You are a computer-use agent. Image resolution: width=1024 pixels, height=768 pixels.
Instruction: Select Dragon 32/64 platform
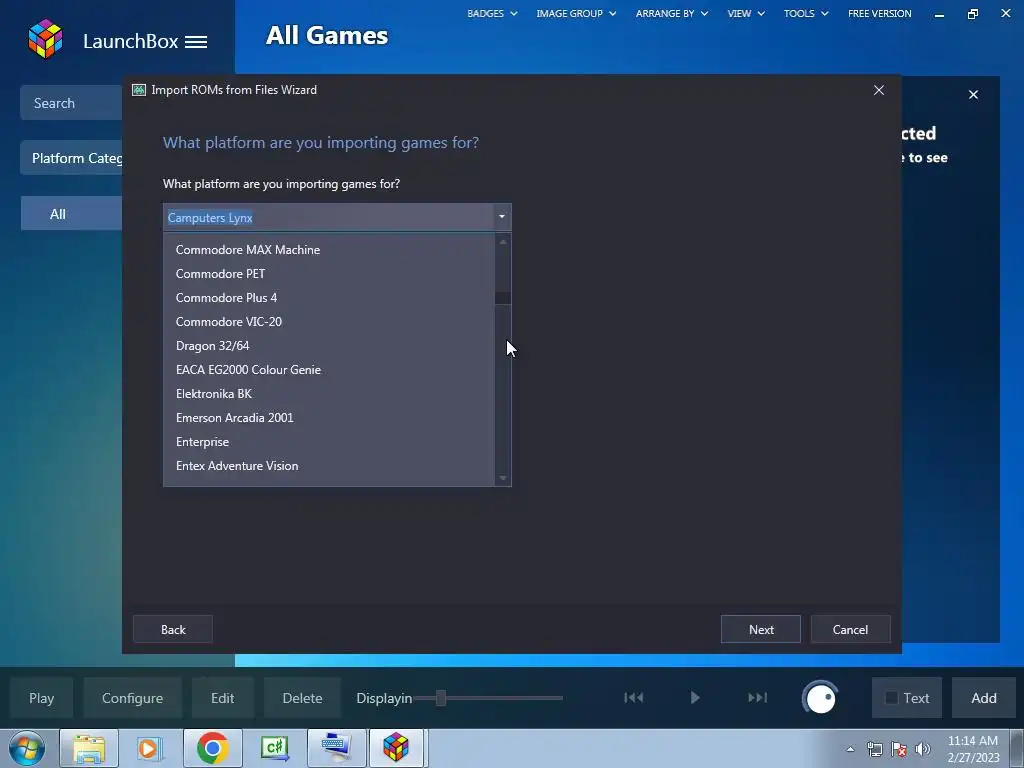(329, 345)
